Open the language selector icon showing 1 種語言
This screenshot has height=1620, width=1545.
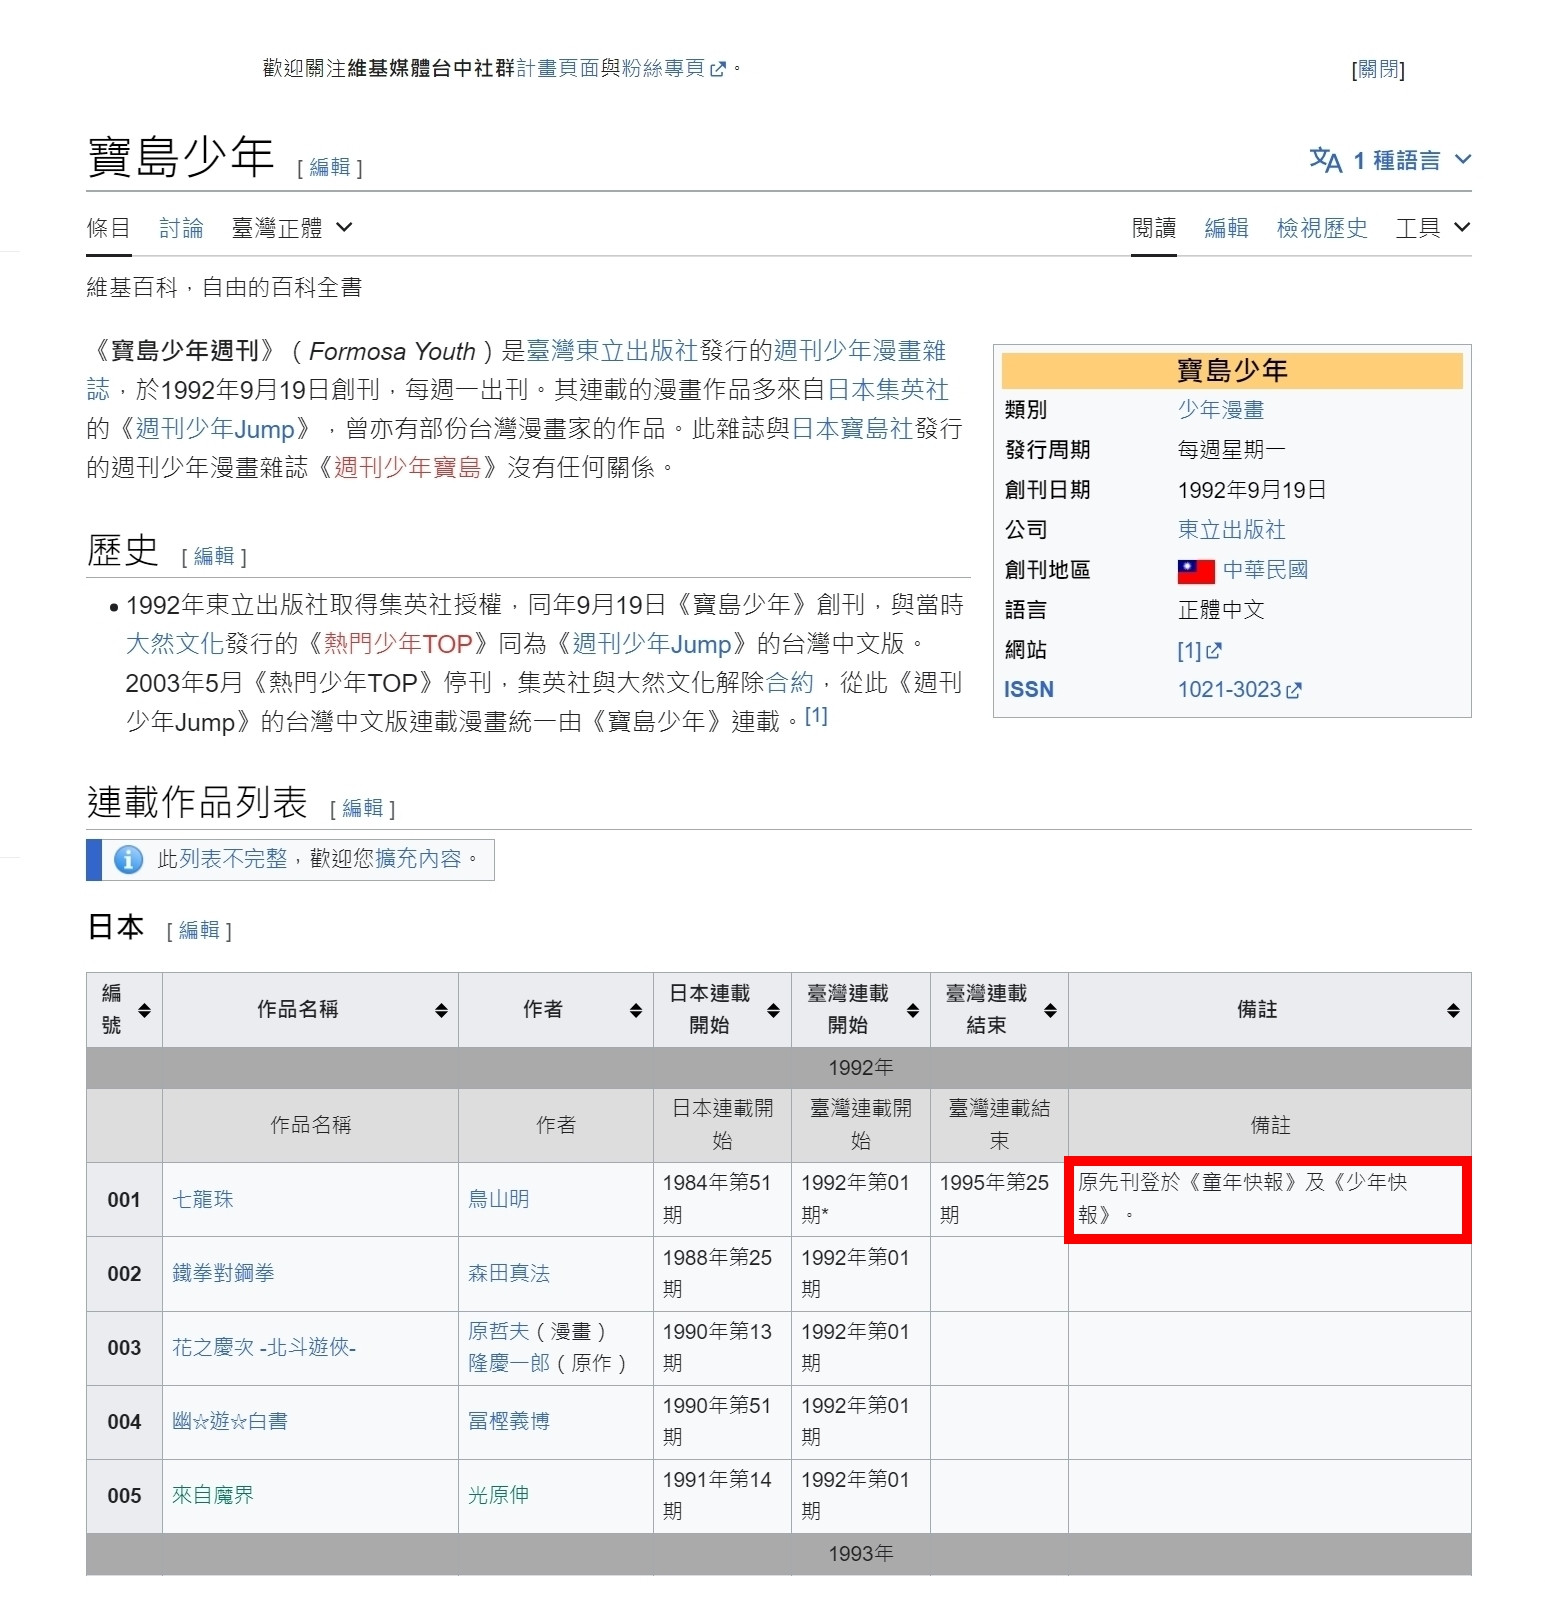pos(1326,160)
